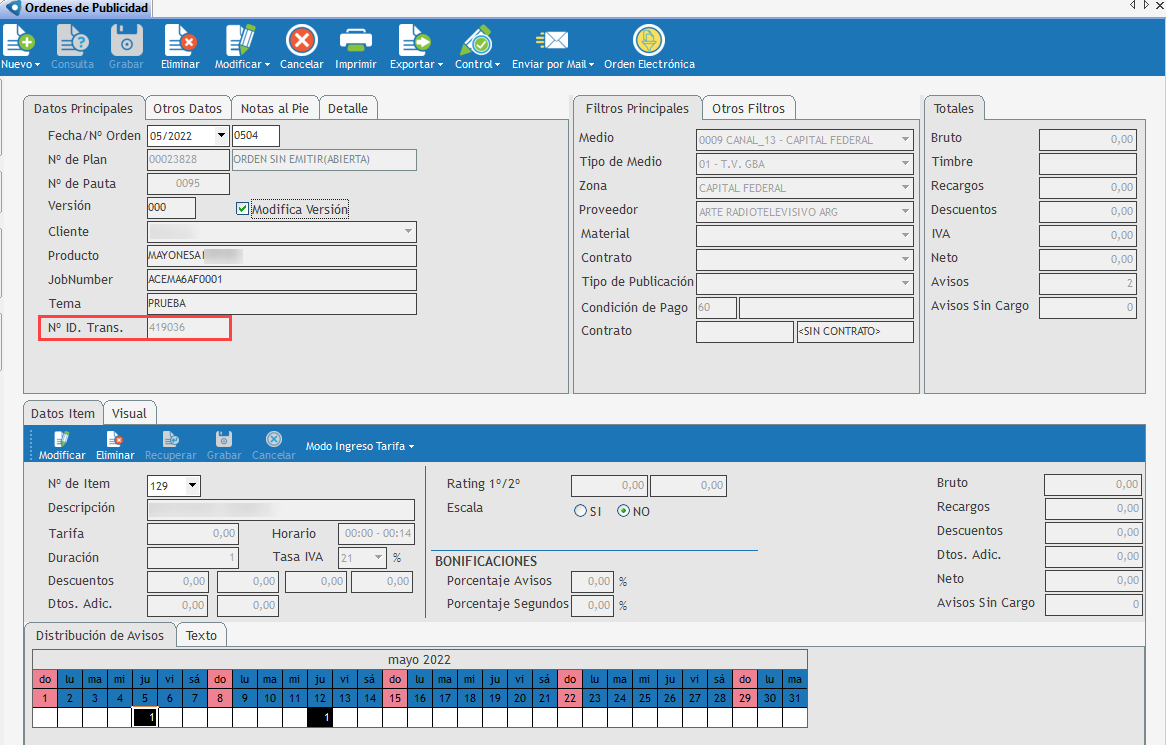Open the Visual tab
This screenshot has width=1166, height=745.
pyautogui.click(x=129, y=413)
